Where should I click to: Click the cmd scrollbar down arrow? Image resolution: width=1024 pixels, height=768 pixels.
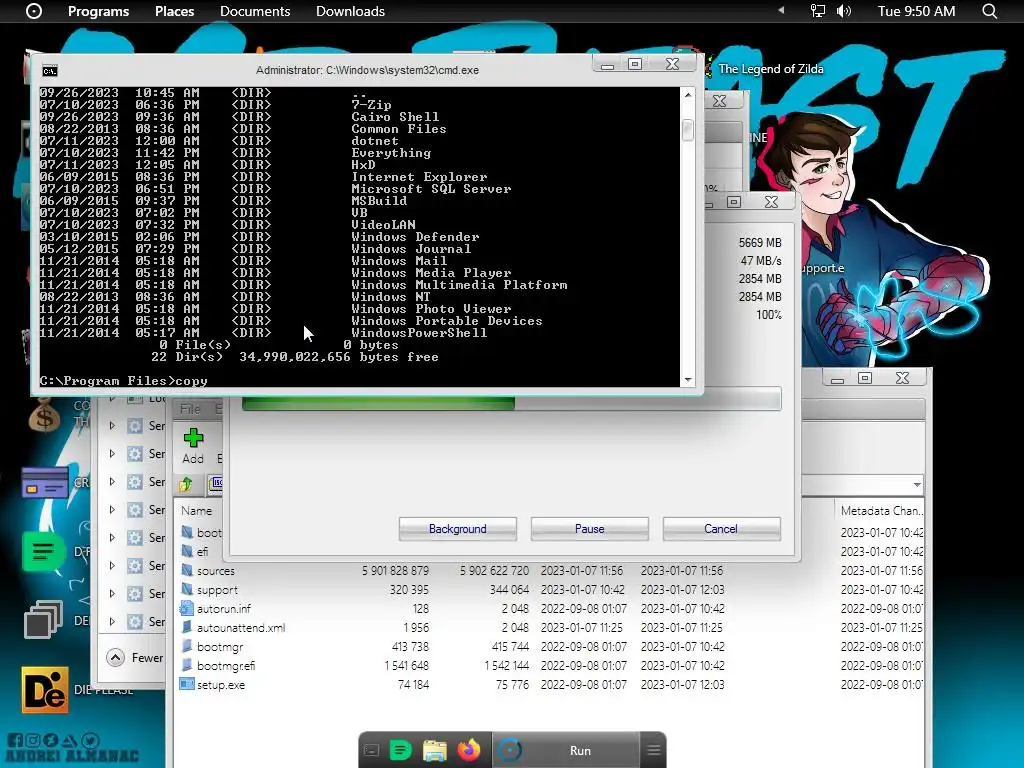[688, 379]
